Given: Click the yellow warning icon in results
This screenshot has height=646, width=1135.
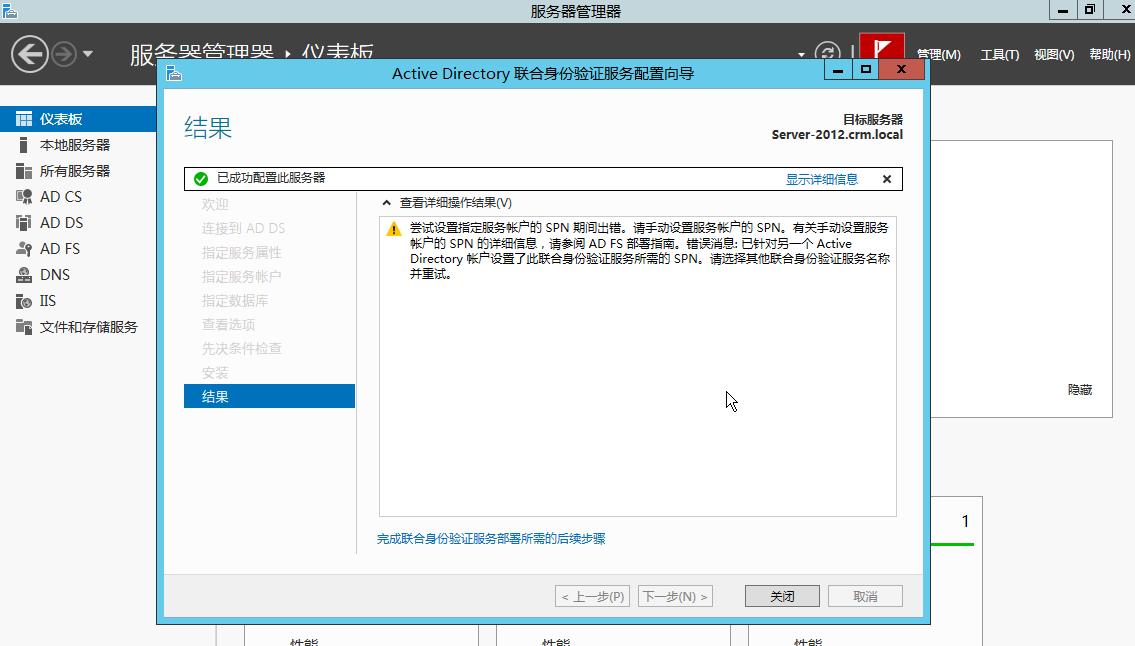Looking at the screenshot, I should 394,230.
